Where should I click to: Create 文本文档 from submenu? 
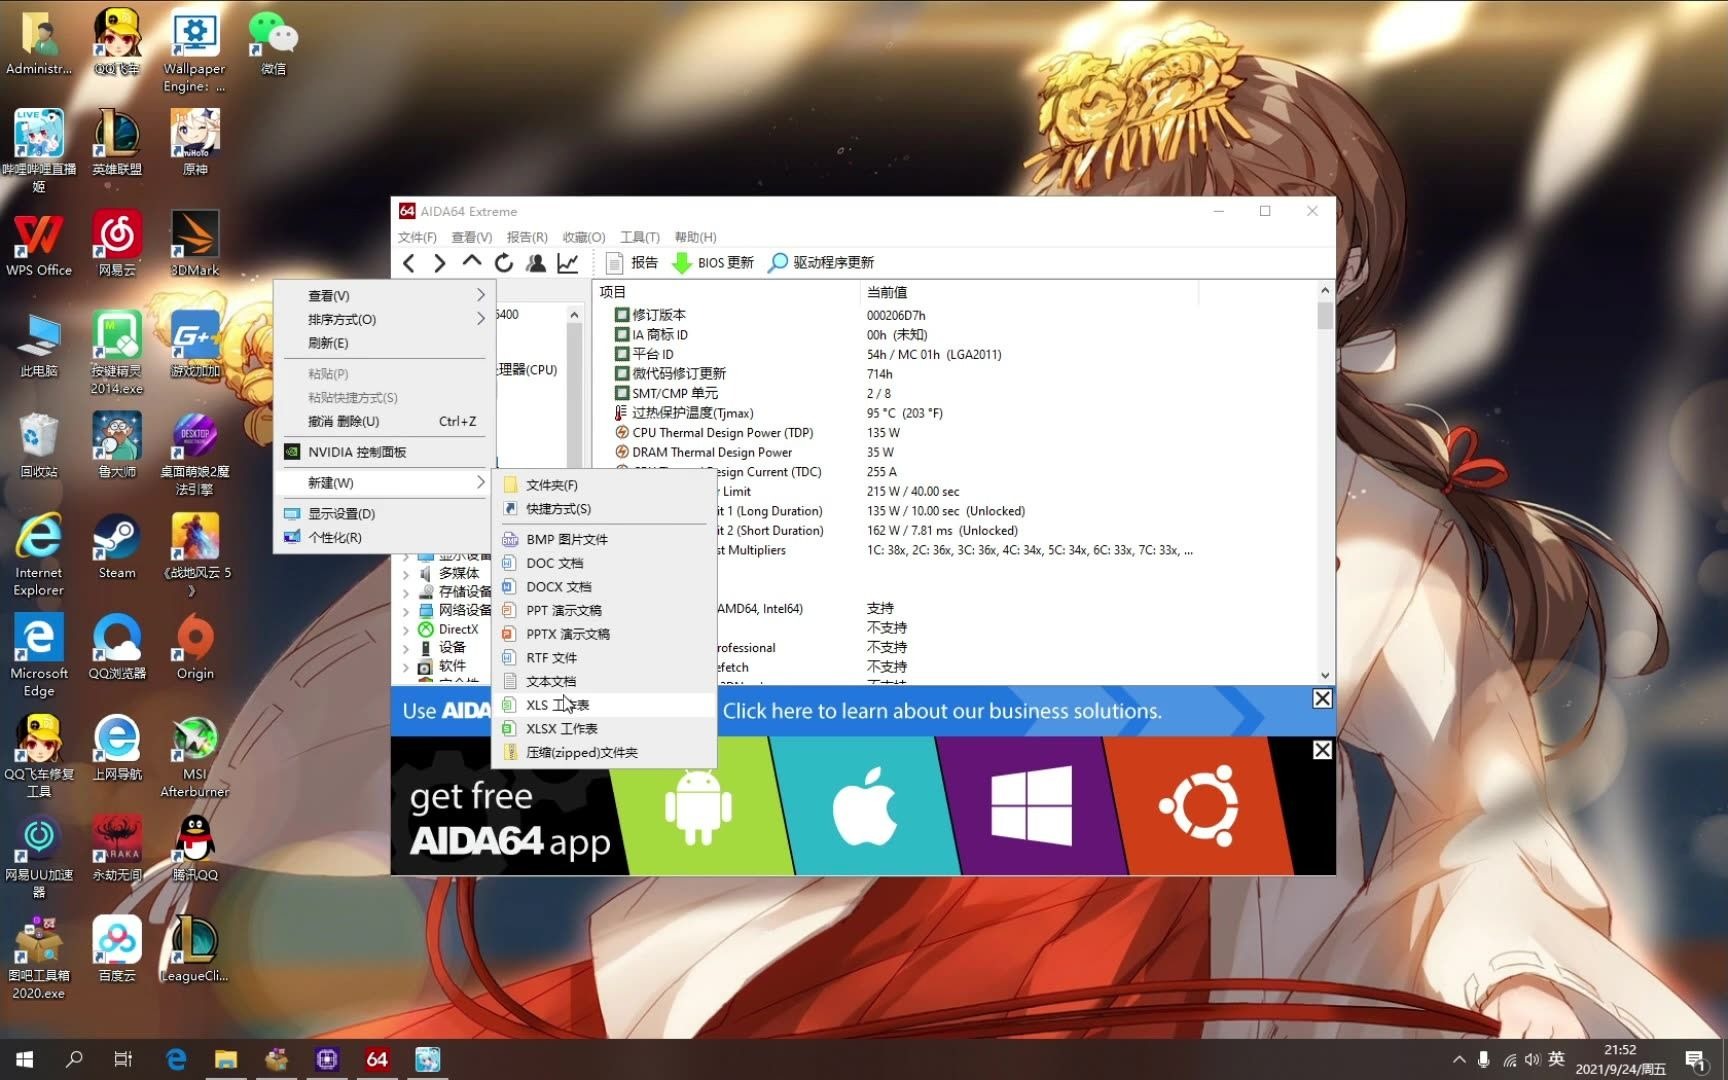605,682
